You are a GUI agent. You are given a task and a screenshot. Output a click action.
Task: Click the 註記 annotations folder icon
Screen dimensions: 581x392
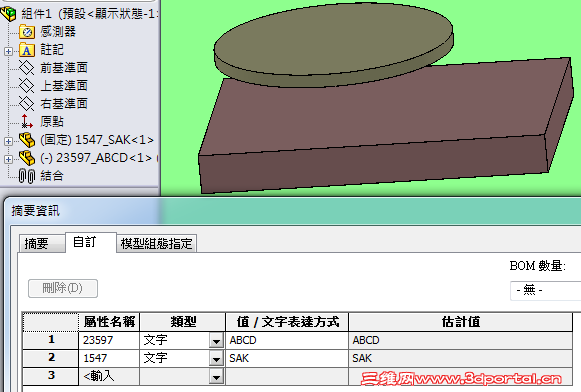click(x=27, y=50)
